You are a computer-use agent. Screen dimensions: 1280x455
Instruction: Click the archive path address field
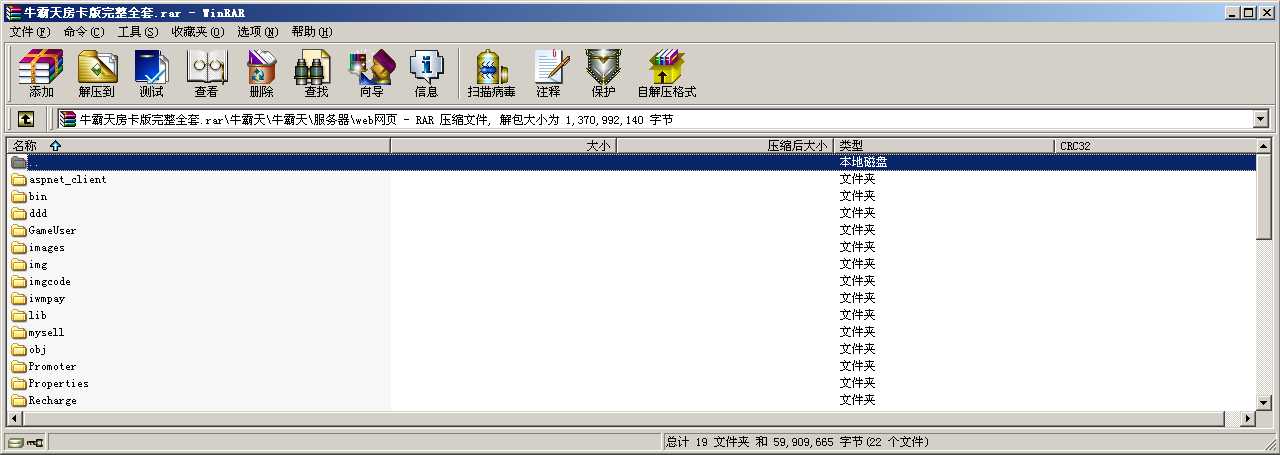(654, 119)
